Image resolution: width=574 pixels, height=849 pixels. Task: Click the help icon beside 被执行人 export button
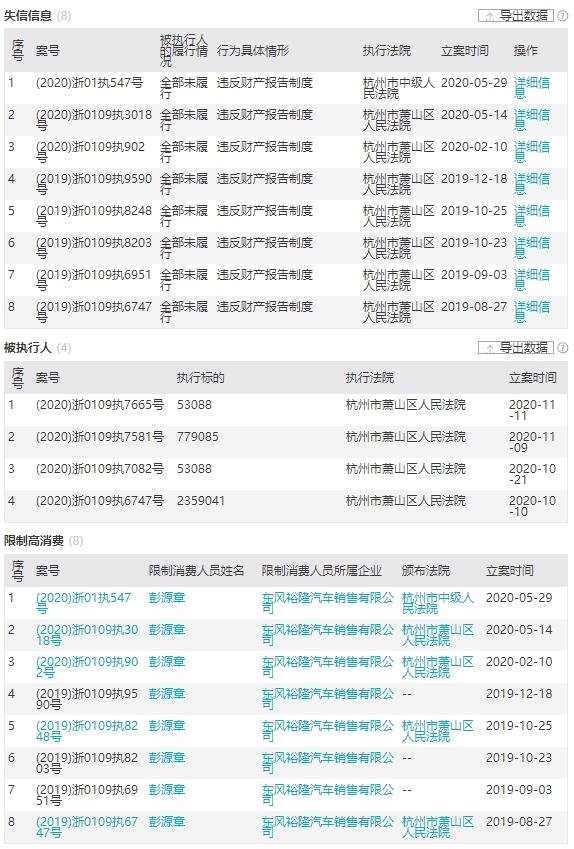coord(563,348)
